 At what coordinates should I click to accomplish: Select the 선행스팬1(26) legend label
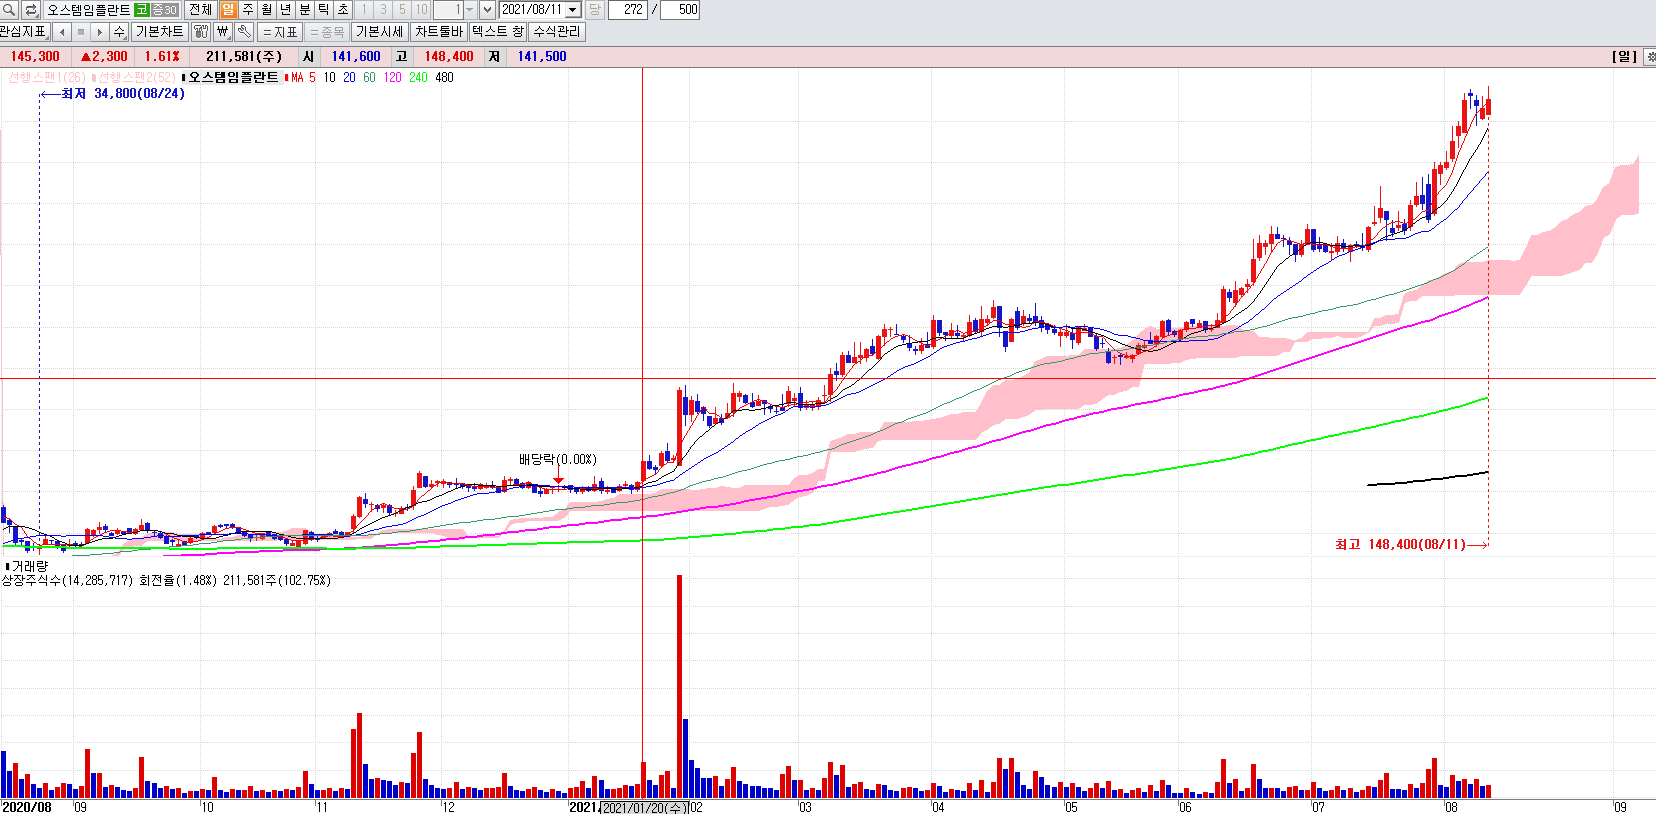coord(47,77)
